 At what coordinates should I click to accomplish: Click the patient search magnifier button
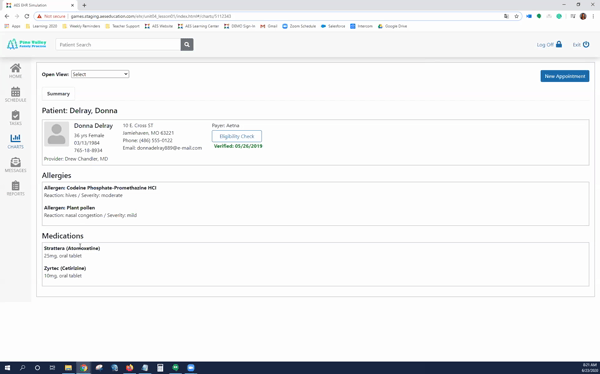coord(187,44)
